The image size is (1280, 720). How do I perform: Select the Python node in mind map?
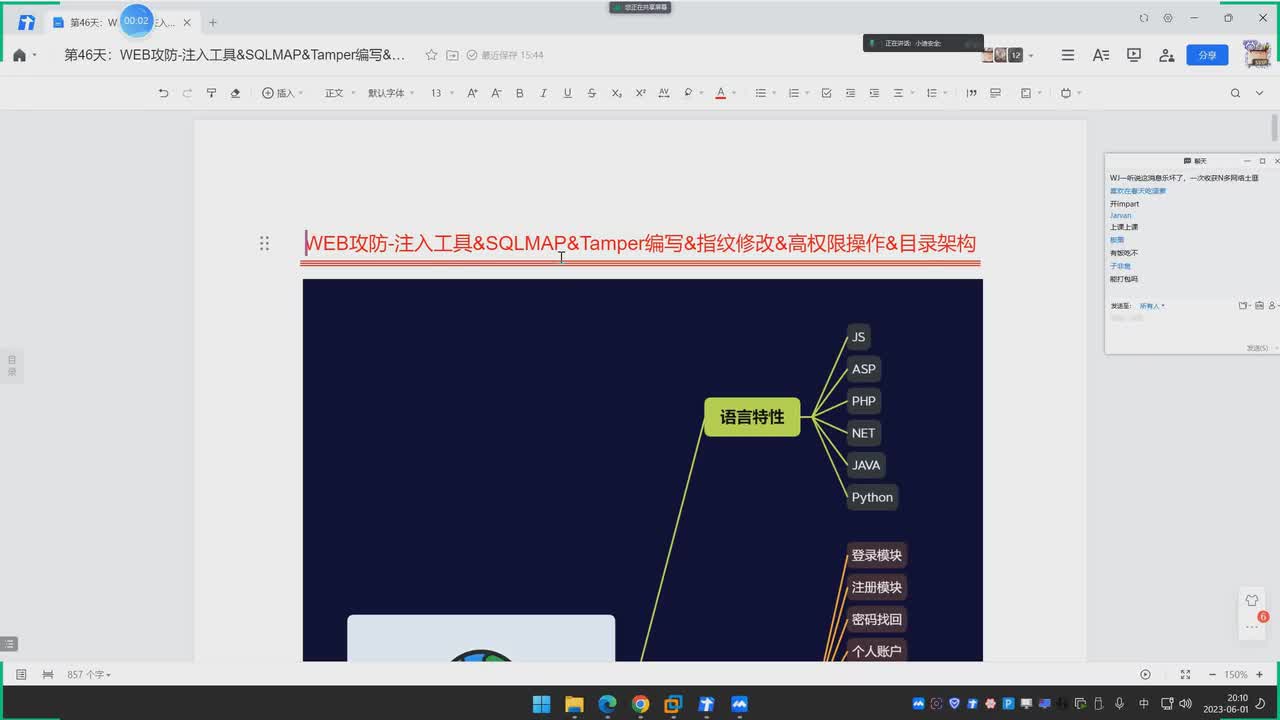click(872, 497)
